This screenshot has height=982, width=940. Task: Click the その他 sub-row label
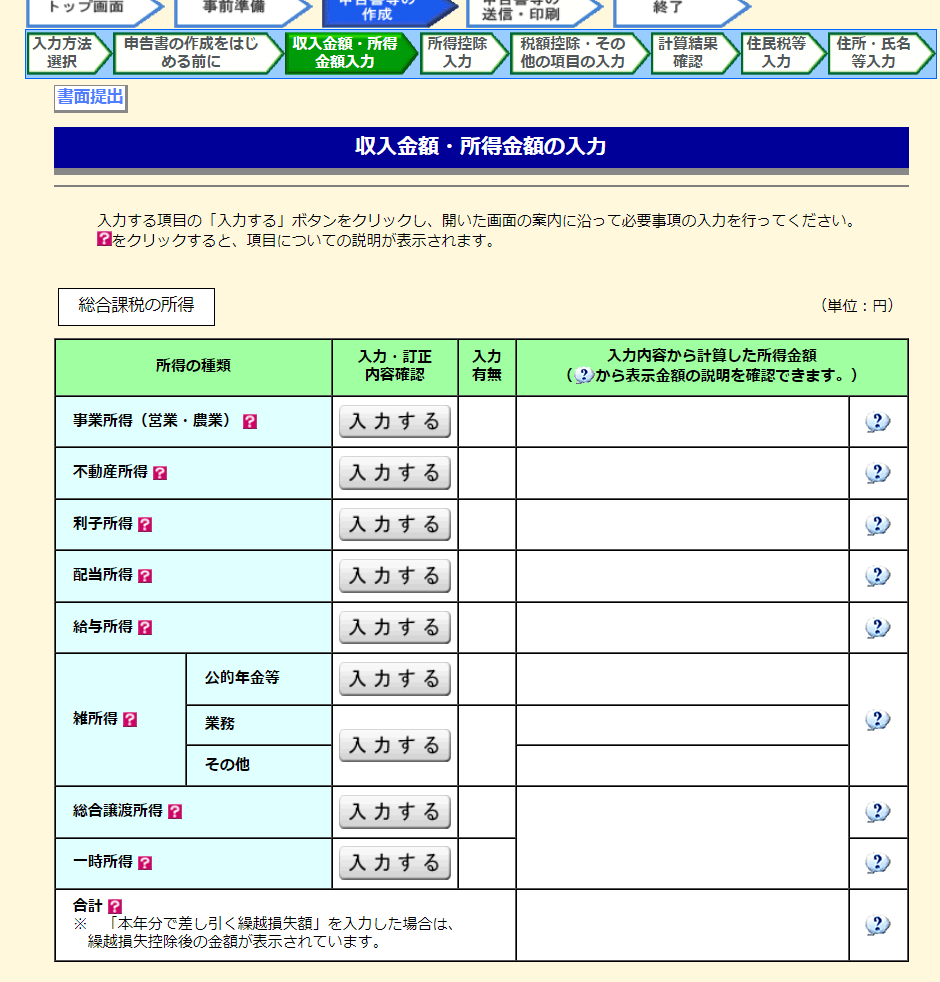click(x=227, y=765)
